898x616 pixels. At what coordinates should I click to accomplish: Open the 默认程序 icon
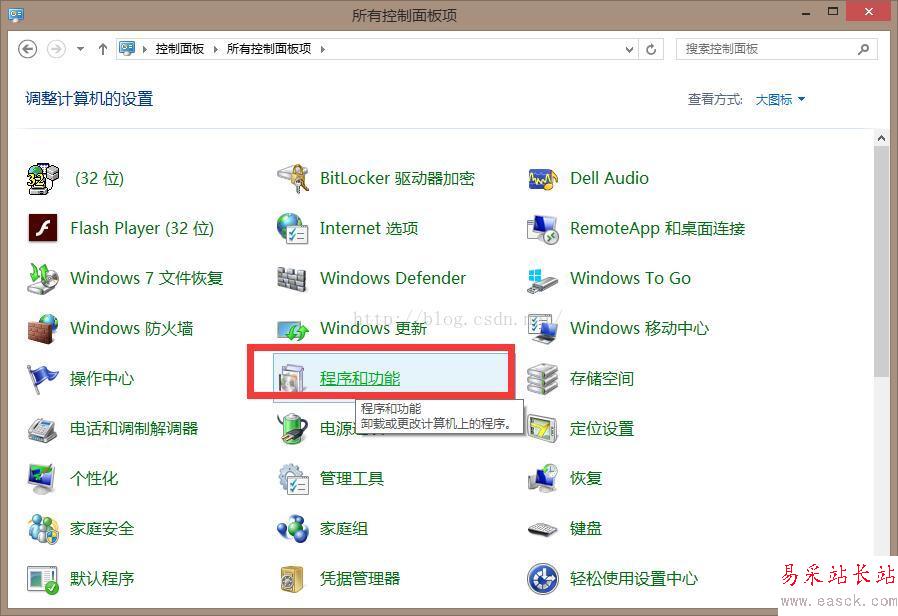pyautogui.click(x=43, y=579)
